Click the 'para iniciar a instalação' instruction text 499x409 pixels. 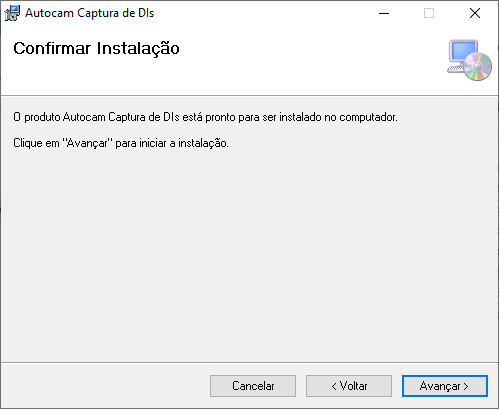172,143
